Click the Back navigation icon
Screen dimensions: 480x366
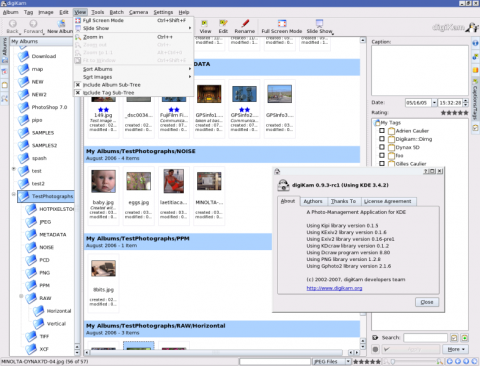coord(13,23)
